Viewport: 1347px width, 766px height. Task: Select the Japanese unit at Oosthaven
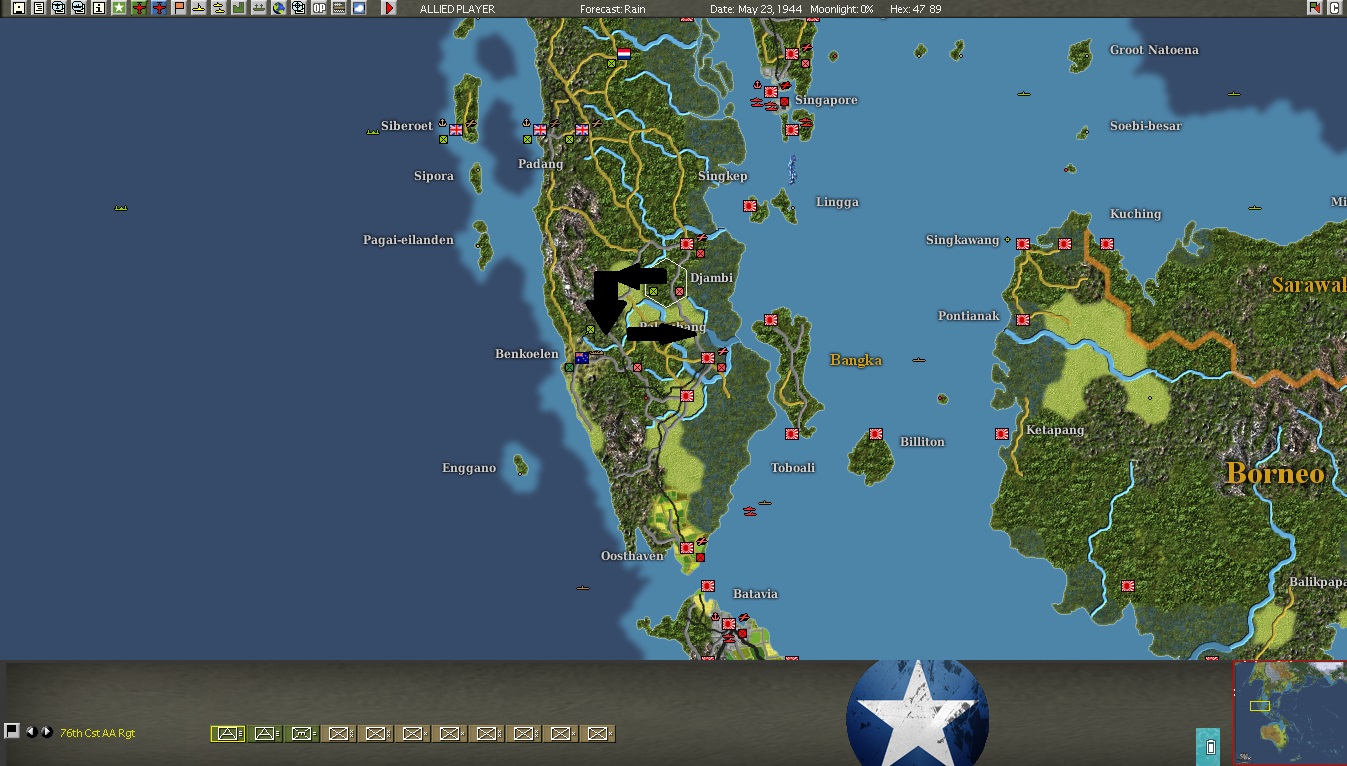(687, 548)
